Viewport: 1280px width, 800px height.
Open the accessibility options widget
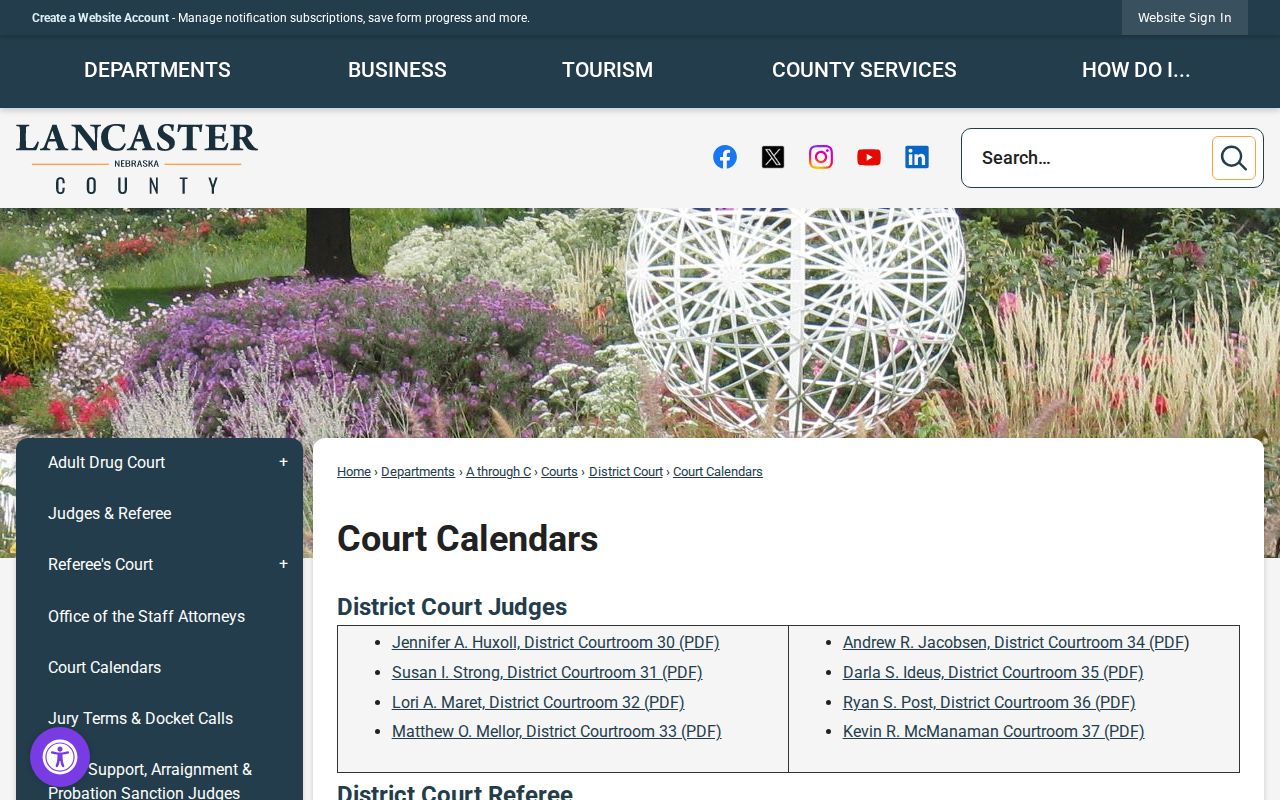click(60, 757)
